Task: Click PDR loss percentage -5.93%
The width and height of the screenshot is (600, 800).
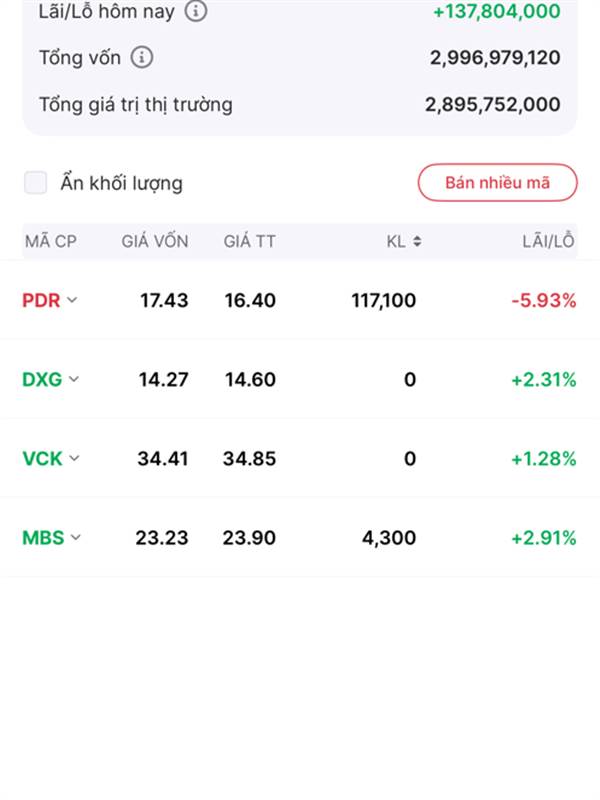Action: 543,300
